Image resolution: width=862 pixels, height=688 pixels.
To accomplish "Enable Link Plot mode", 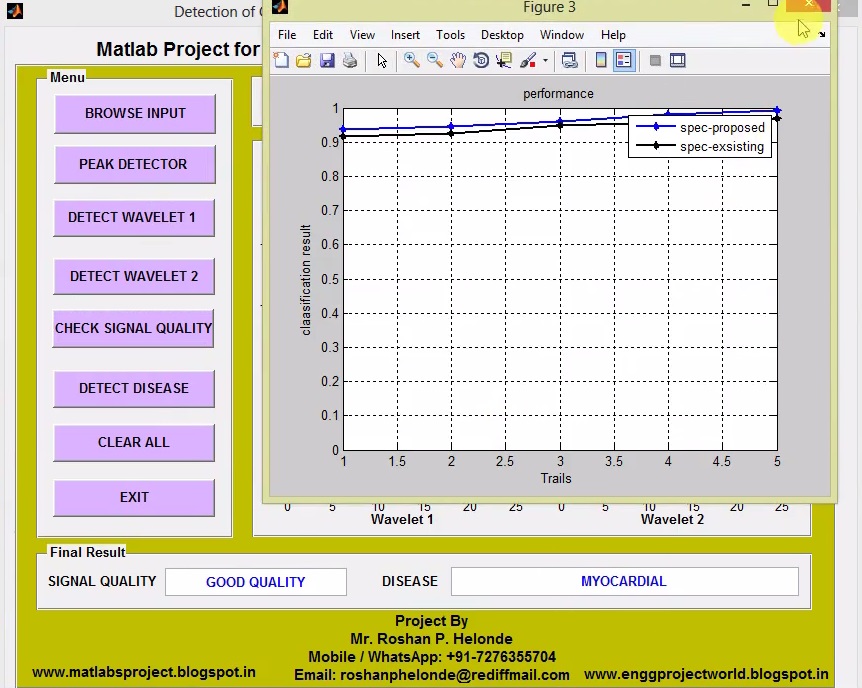I will coord(570,60).
